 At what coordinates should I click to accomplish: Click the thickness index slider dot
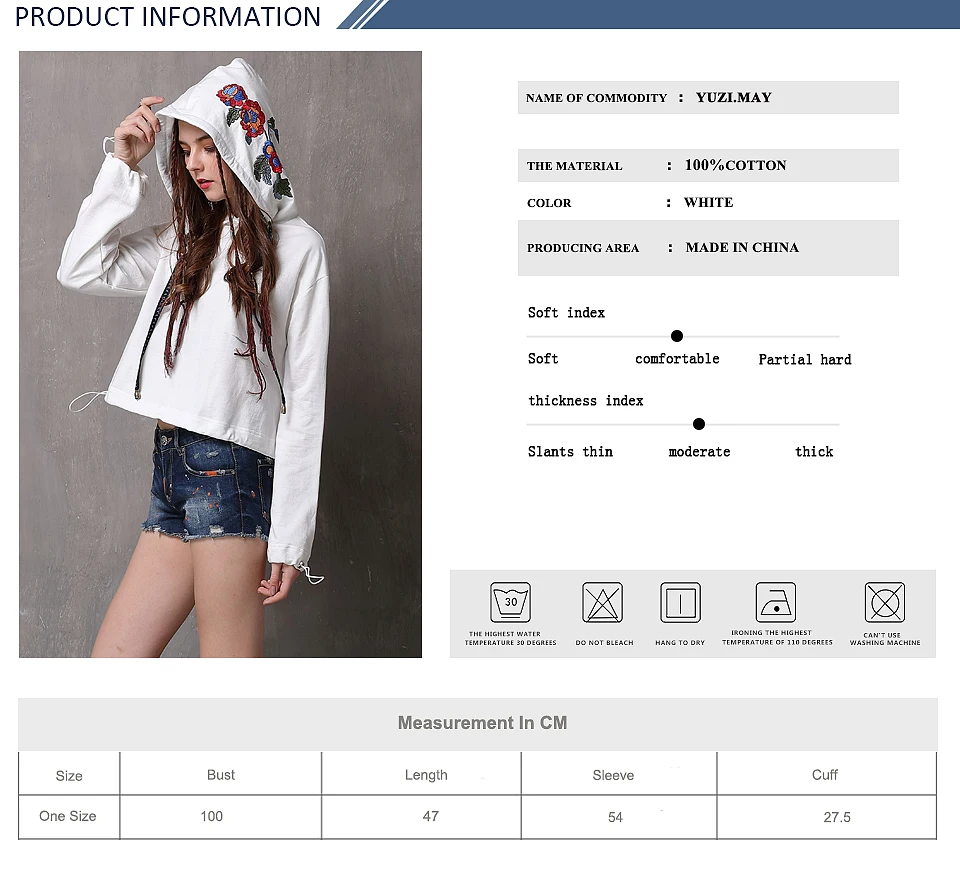(x=699, y=424)
